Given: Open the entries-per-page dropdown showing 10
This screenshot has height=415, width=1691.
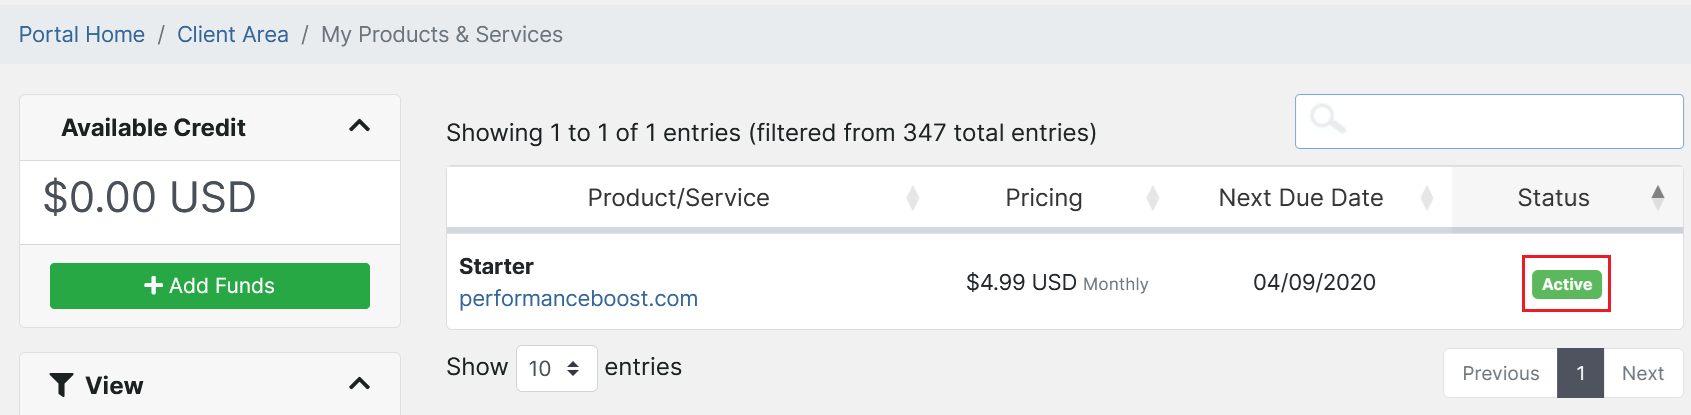Looking at the screenshot, I should pyautogui.click(x=556, y=368).
